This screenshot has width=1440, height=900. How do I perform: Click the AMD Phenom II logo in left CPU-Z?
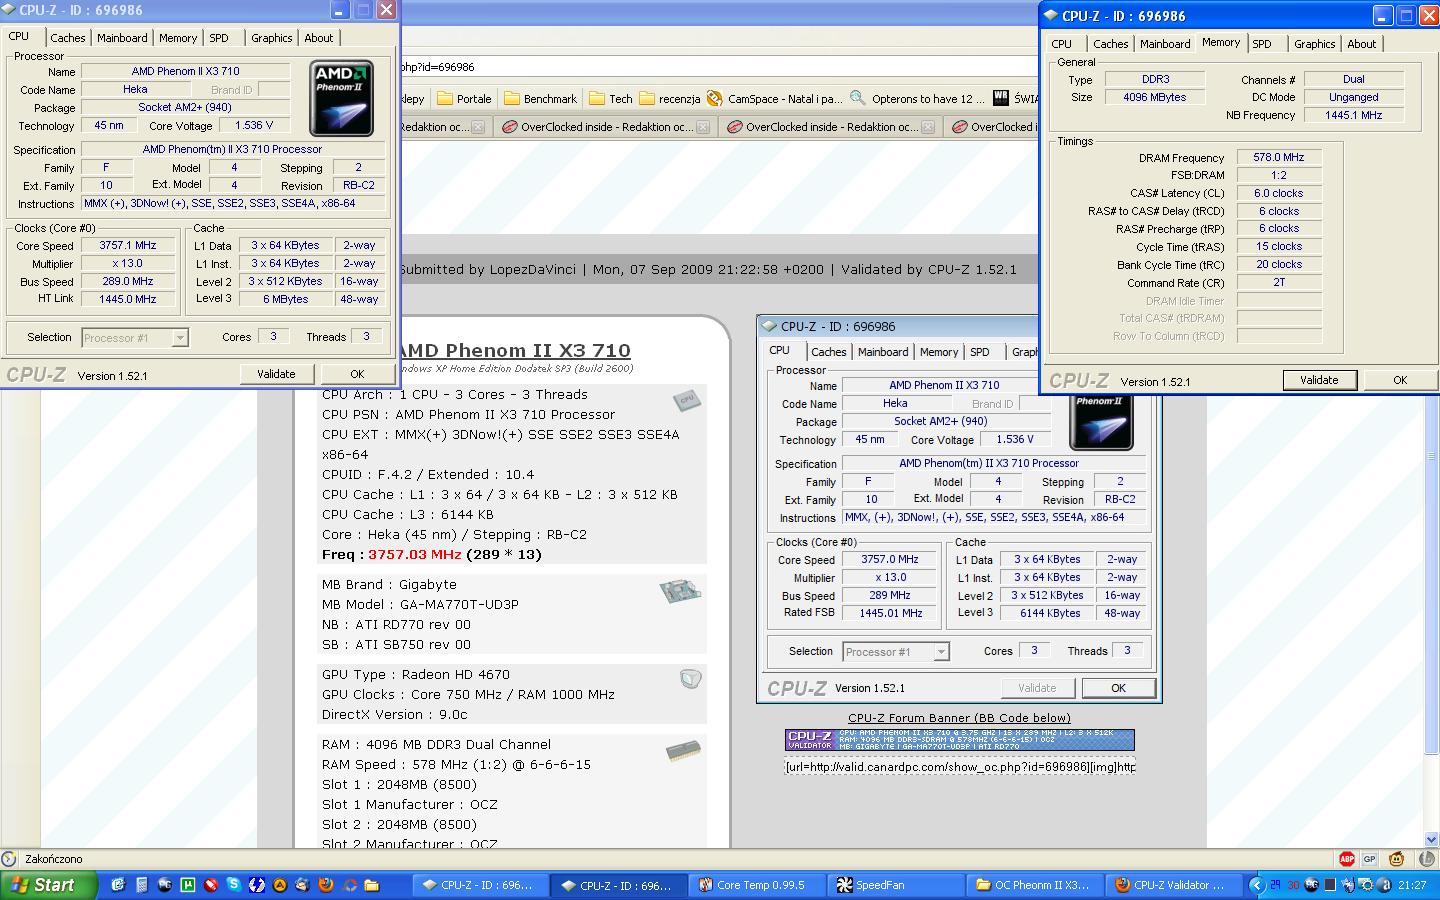(341, 98)
